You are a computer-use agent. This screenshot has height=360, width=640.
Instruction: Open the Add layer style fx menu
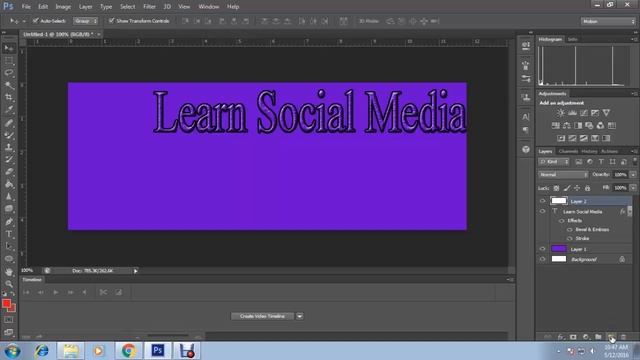(x=561, y=337)
